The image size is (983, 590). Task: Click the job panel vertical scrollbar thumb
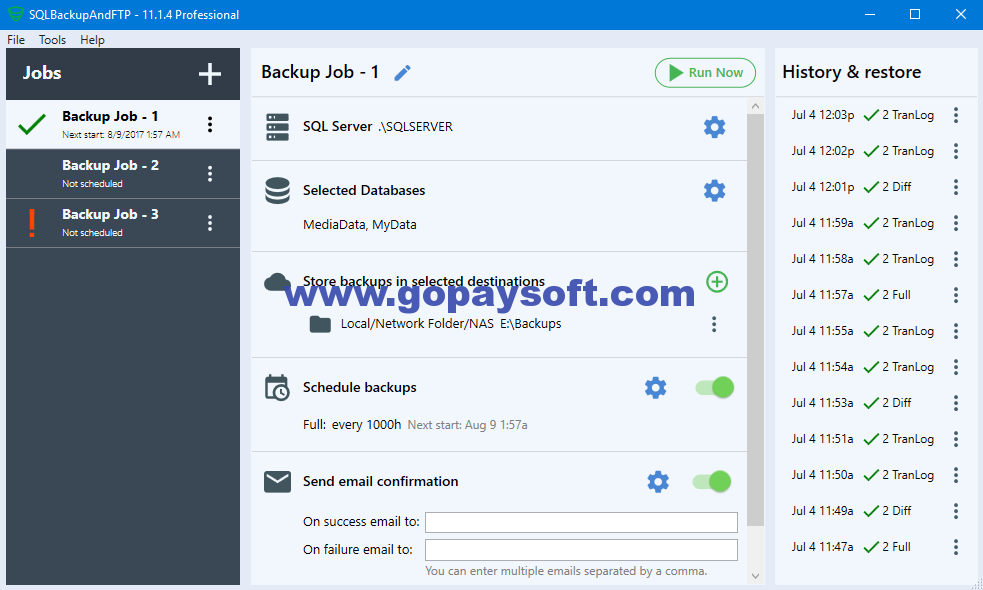(x=755, y=320)
